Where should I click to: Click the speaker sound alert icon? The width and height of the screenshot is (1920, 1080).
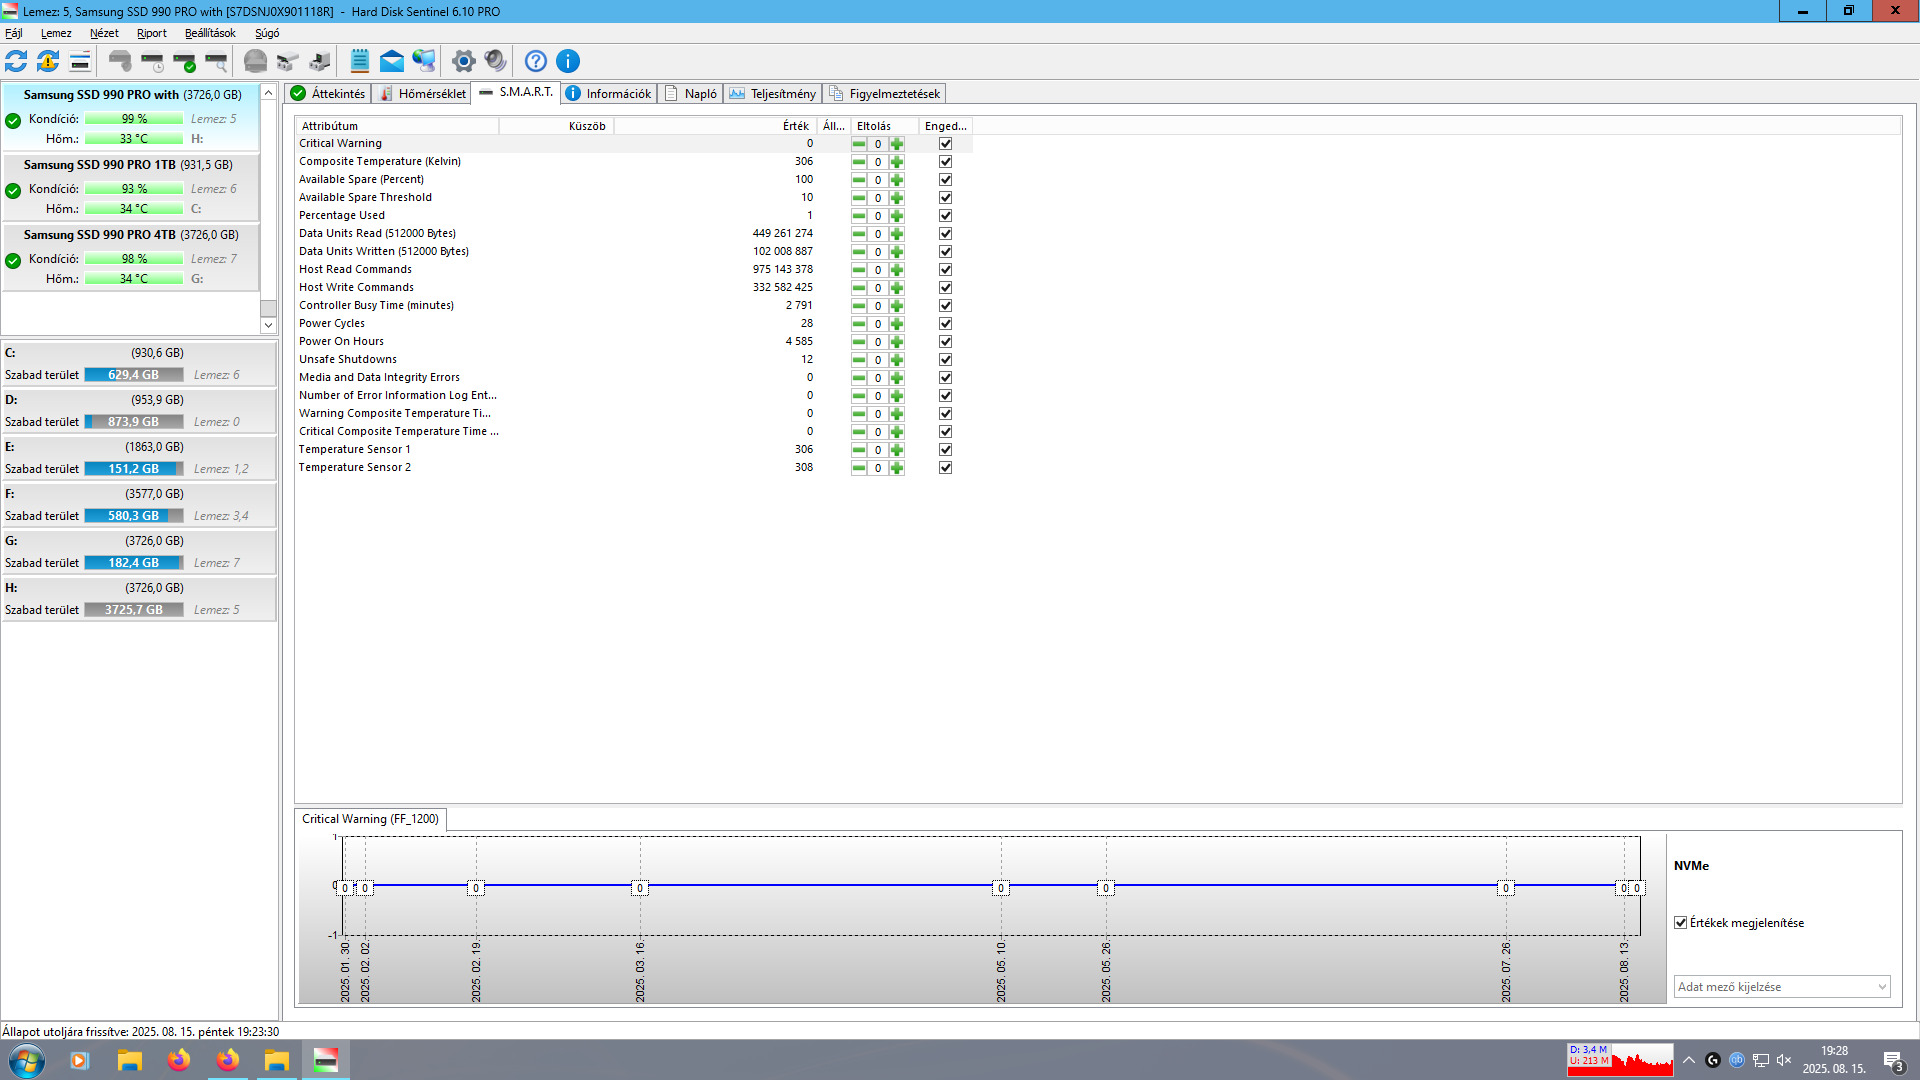(x=495, y=61)
